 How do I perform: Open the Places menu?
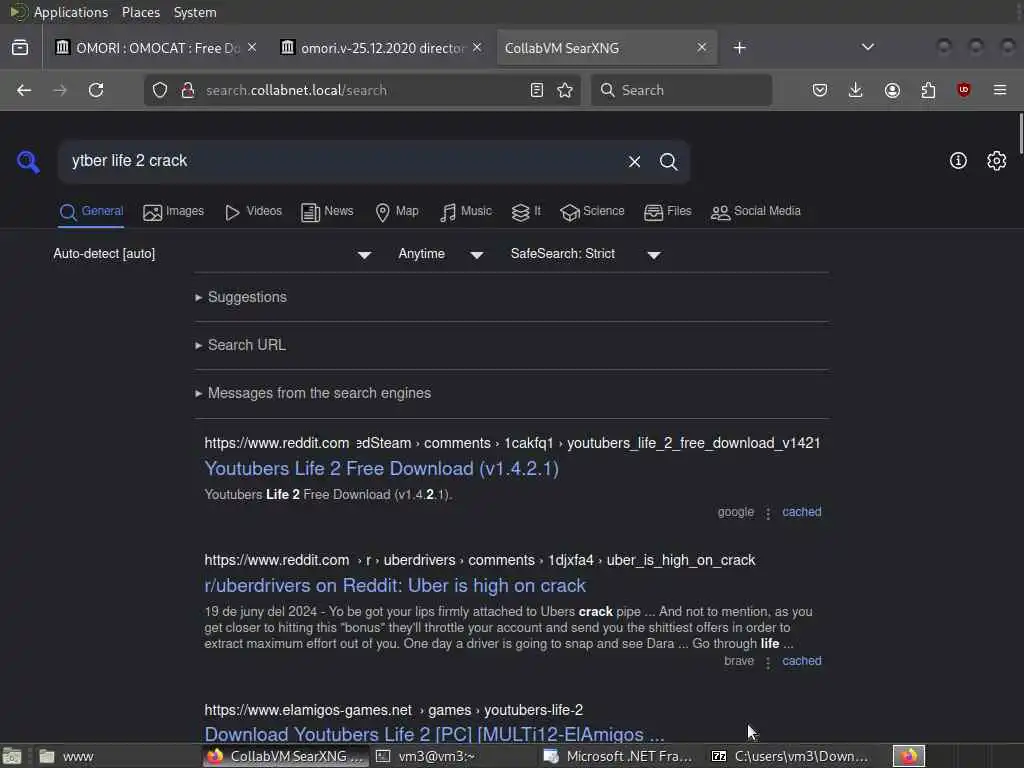pos(140,12)
